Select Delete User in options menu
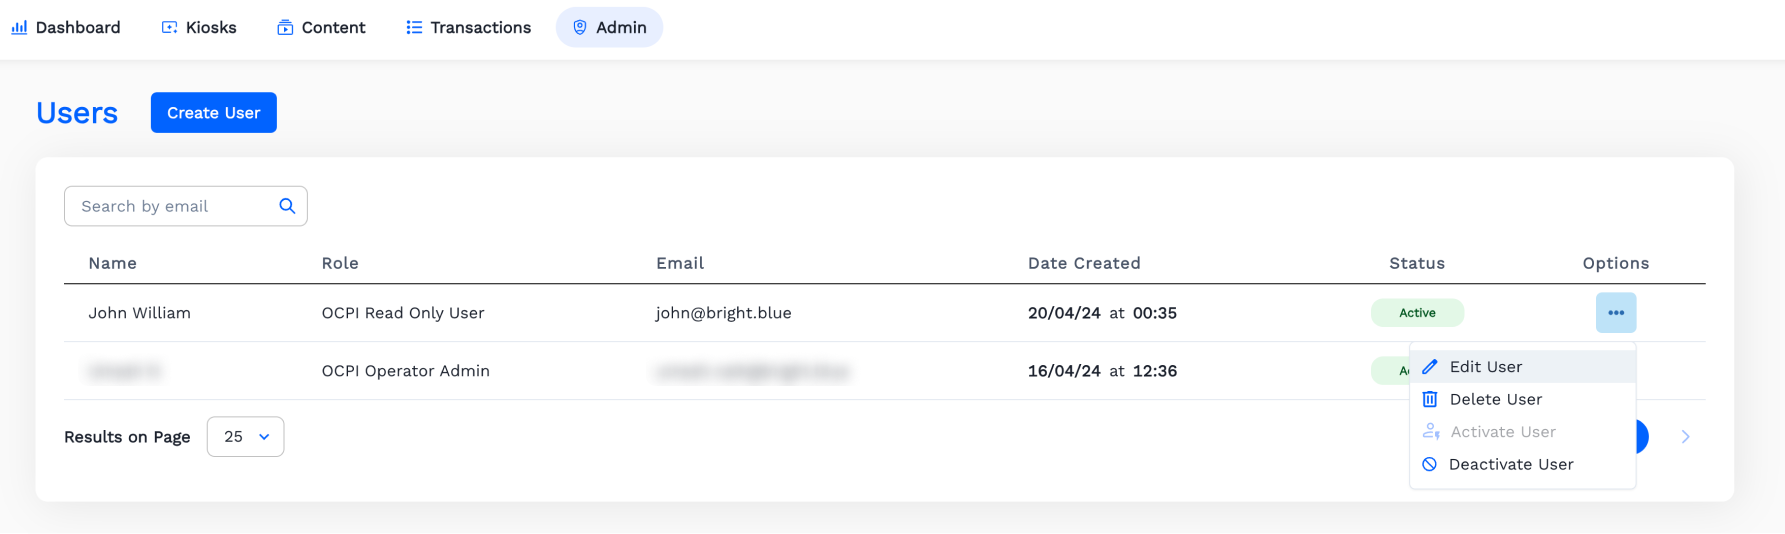This screenshot has height=534, width=1785. [x=1495, y=399]
